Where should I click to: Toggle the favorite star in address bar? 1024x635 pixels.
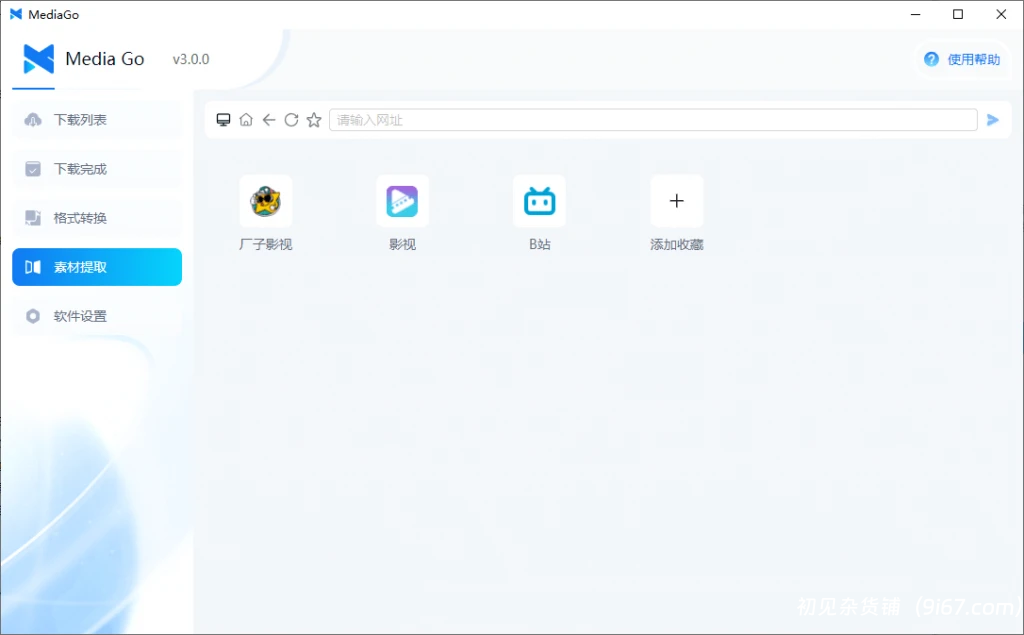click(313, 119)
